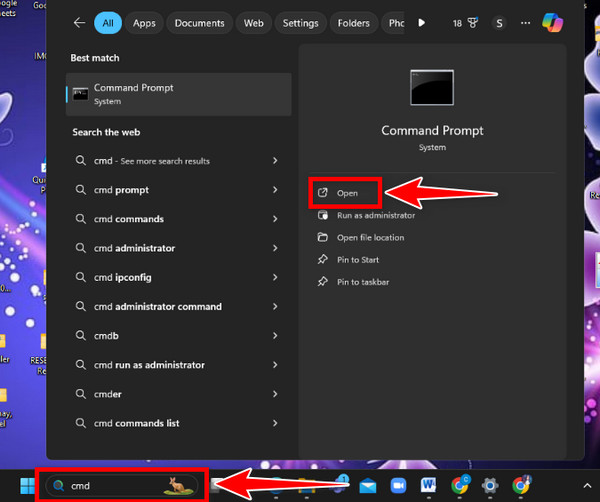The height and width of the screenshot is (502, 600).
Task: Open Microsoft Word from the taskbar
Action: [429, 486]
